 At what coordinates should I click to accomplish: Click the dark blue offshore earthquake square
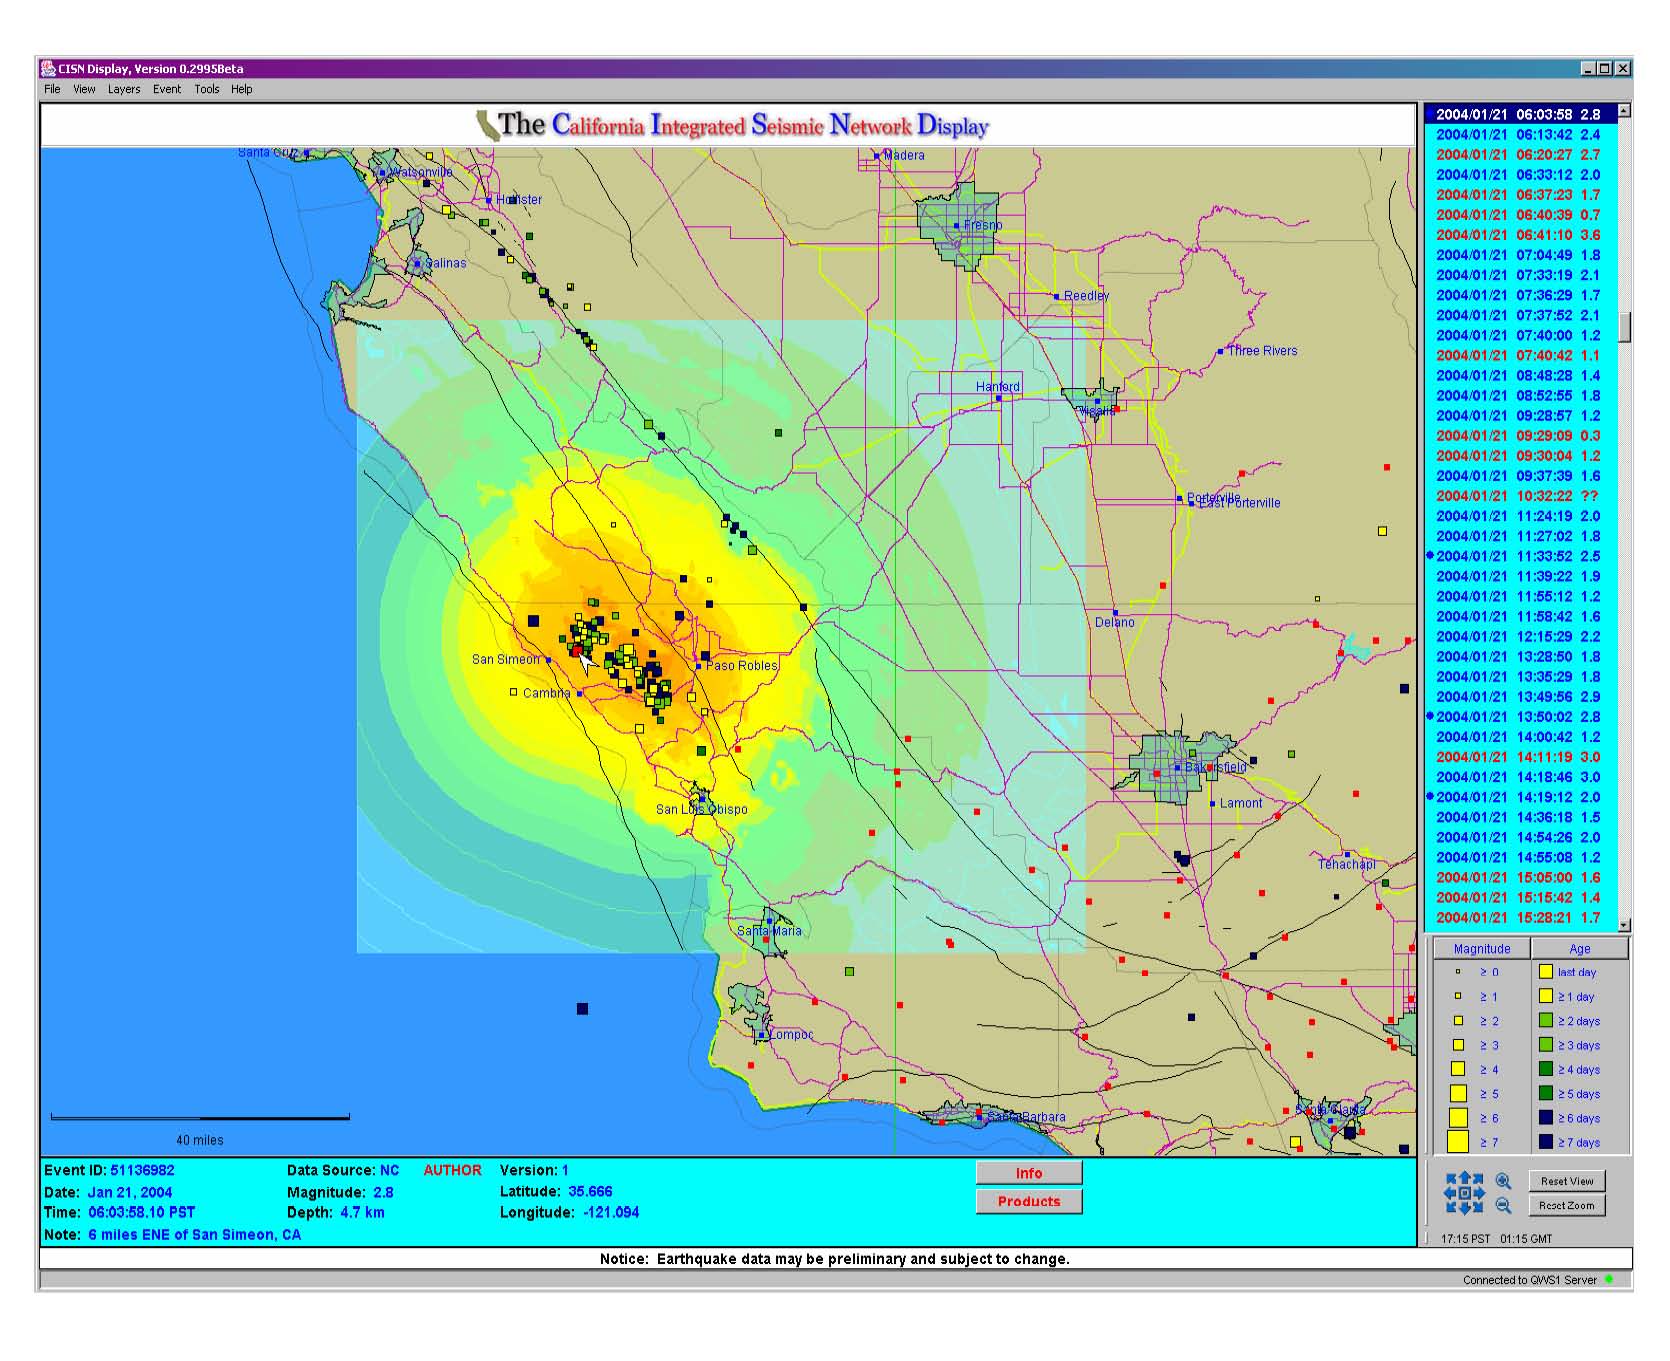[582, 1009]
